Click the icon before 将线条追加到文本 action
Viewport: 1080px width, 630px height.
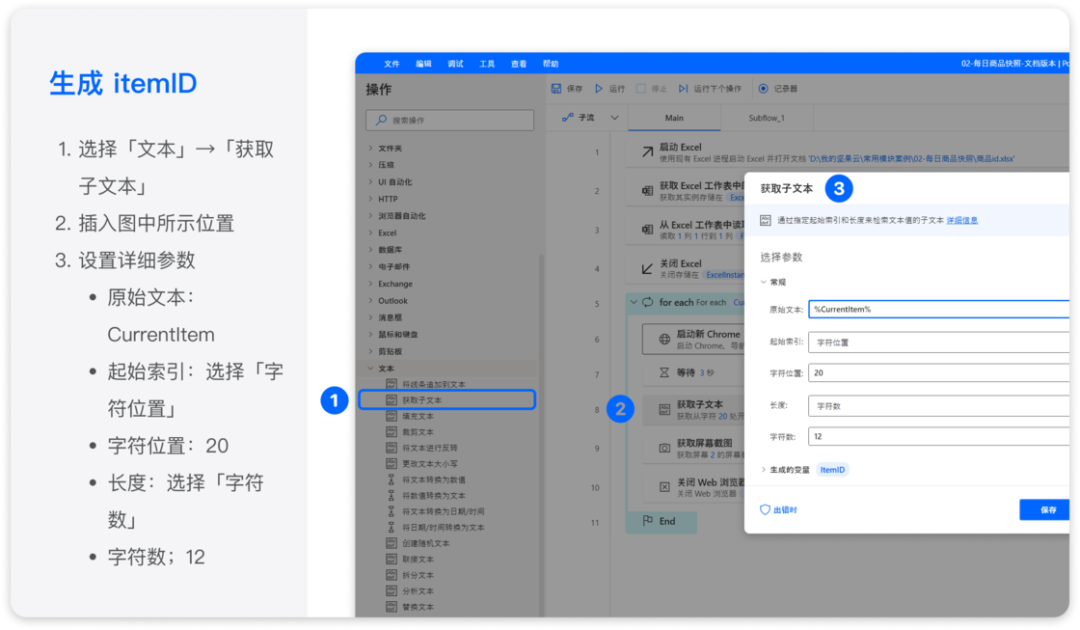(391, 384)
